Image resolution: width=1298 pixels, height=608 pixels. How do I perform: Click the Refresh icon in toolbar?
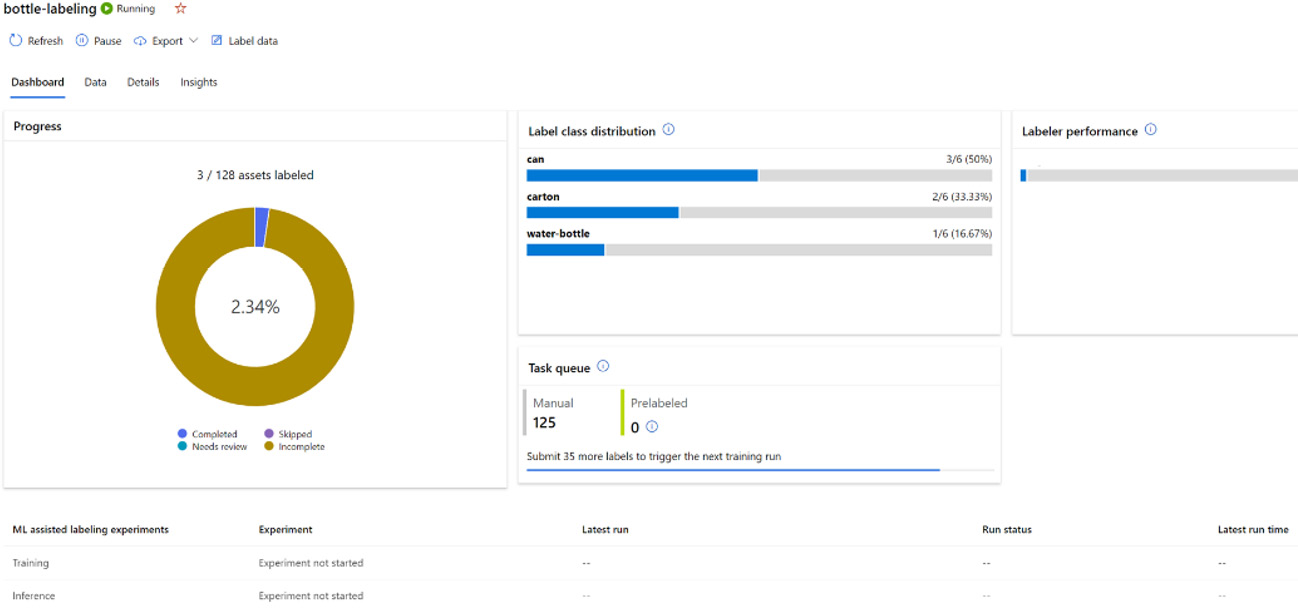point(16,41)
